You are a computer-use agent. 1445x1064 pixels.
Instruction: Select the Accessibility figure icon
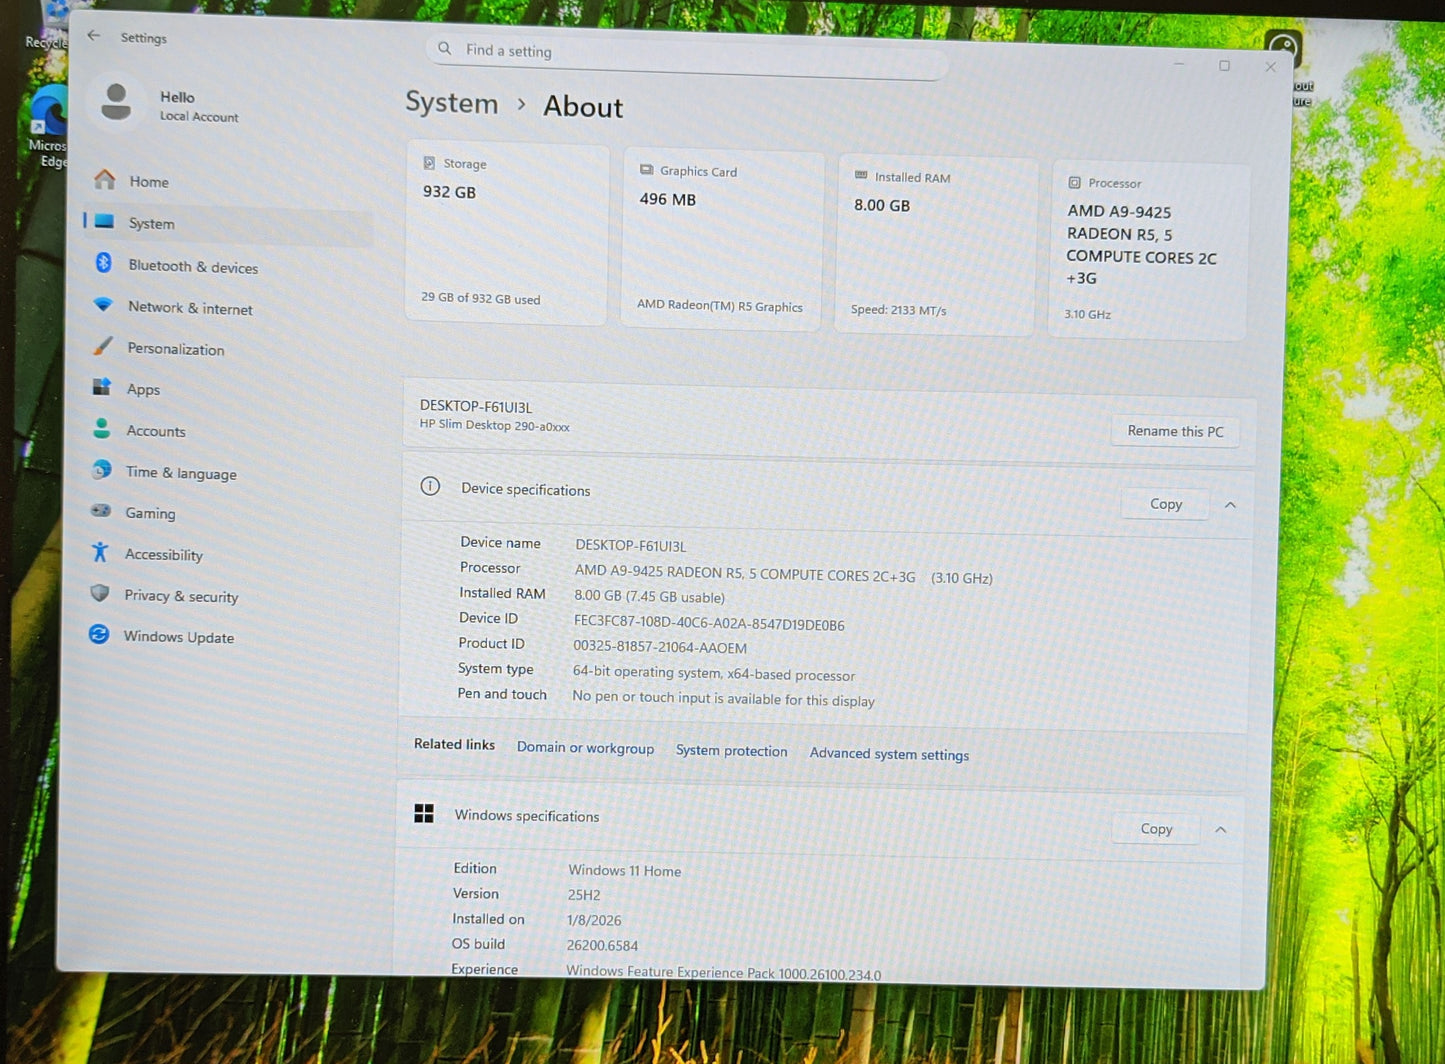[x=99, y=551]
